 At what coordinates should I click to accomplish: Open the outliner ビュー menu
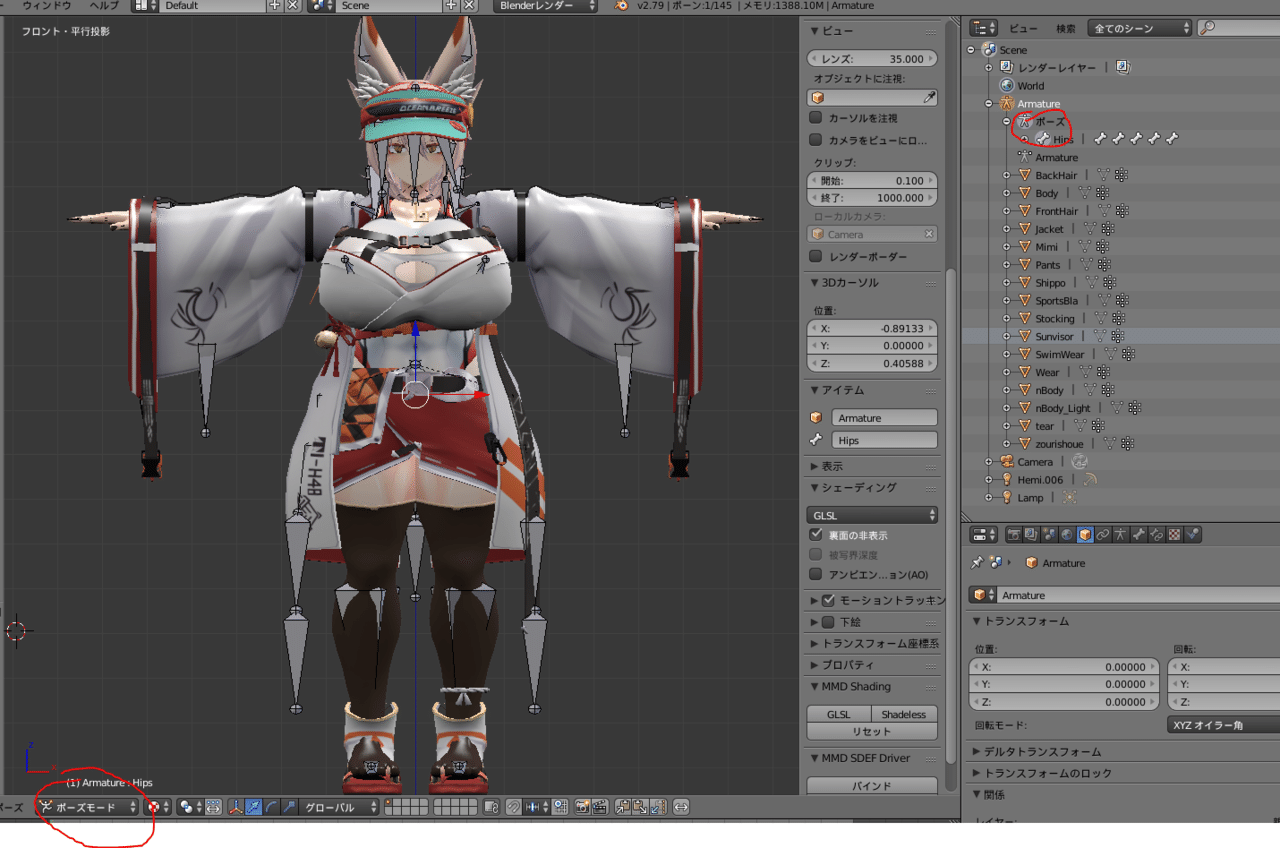coord(1023,28)
